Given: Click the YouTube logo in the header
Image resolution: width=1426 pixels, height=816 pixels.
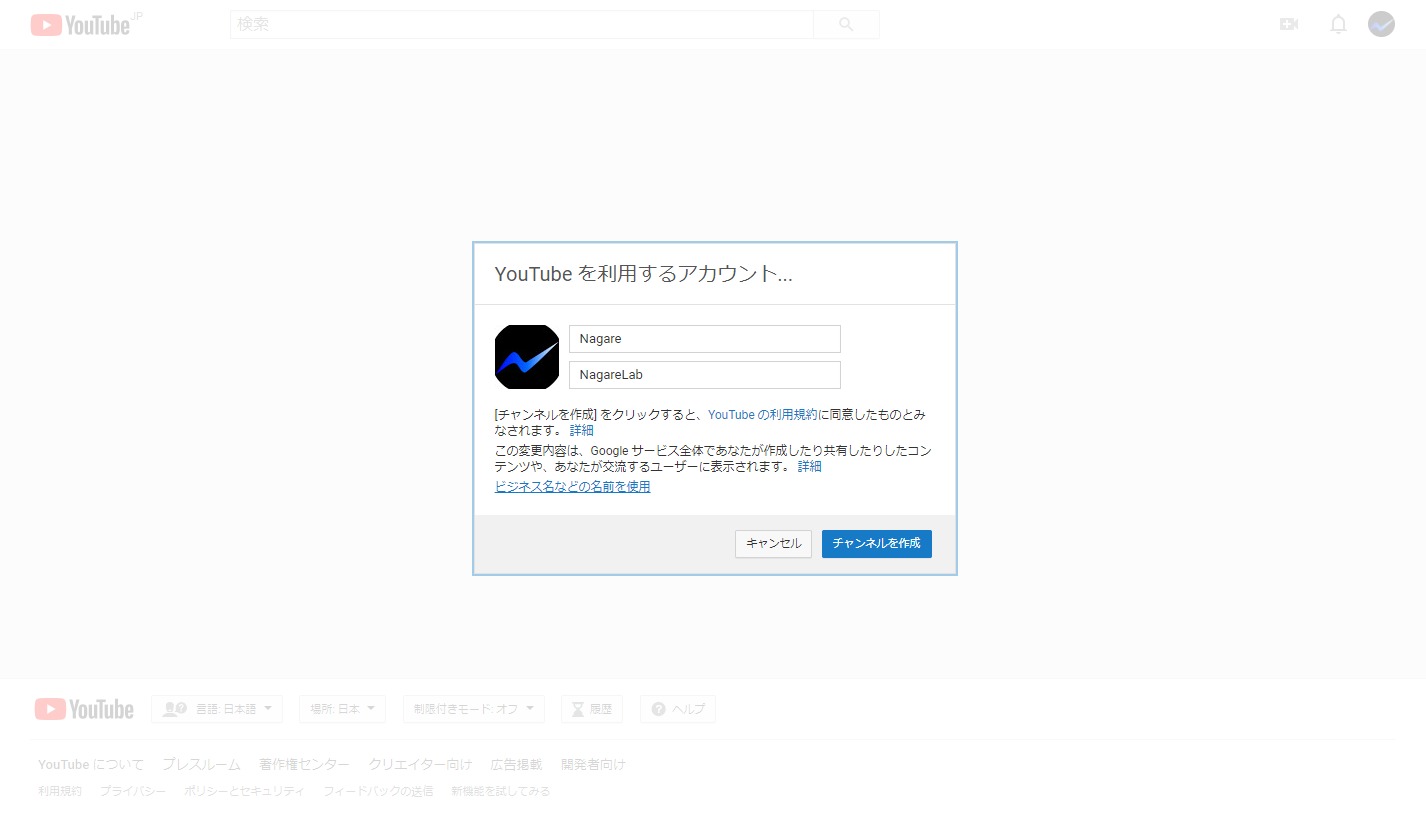Looking at the screenshot, I should coord(81,25).
